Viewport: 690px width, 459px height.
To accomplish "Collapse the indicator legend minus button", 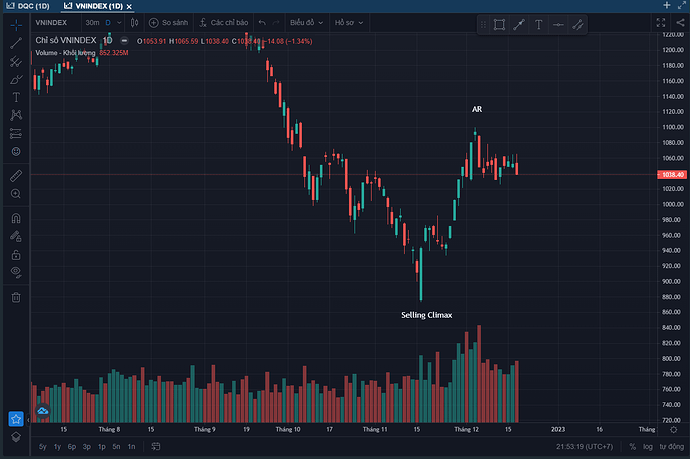I will (x=124, y=40).
